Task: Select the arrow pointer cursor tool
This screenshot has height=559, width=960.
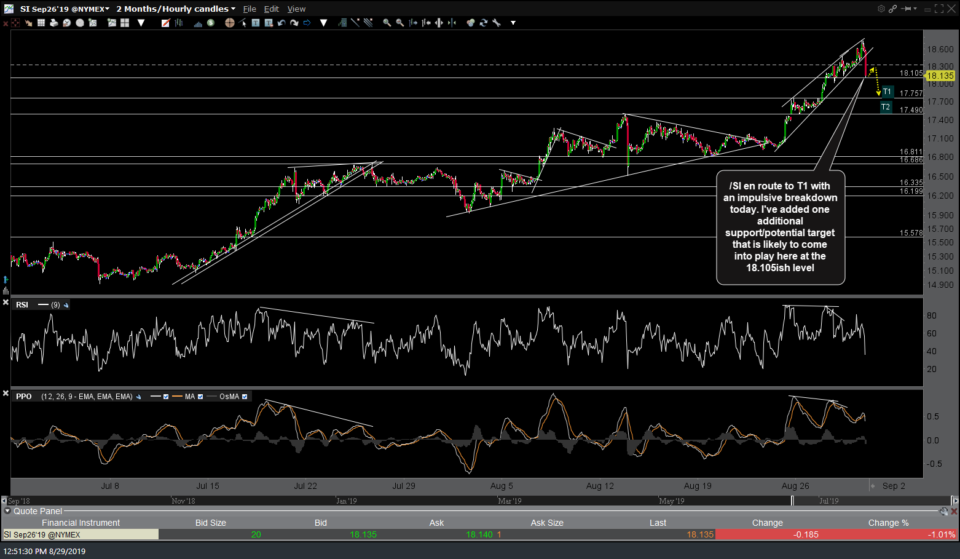Action: (242, 23)
